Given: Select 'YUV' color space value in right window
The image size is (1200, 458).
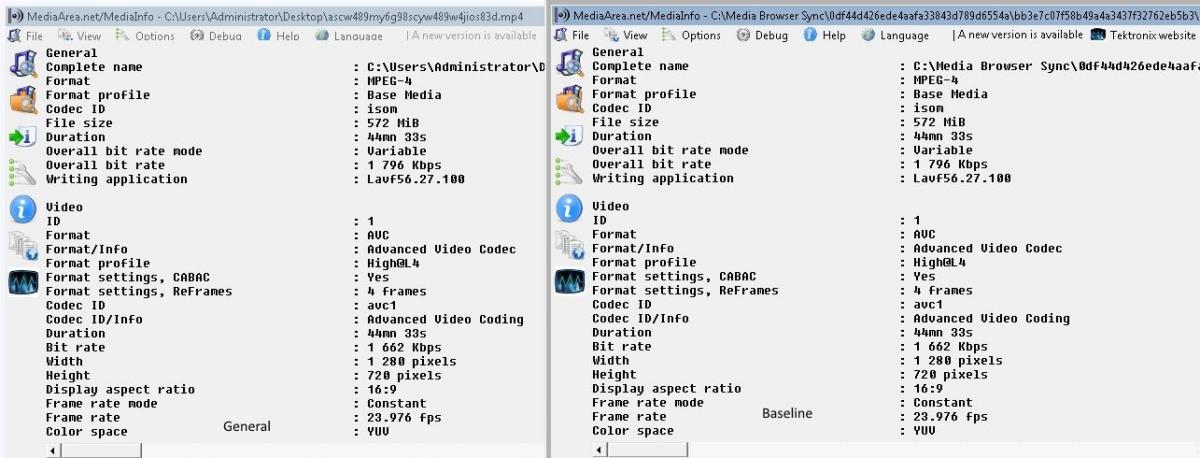Looking at the screenshot, I should coord(925,430).
